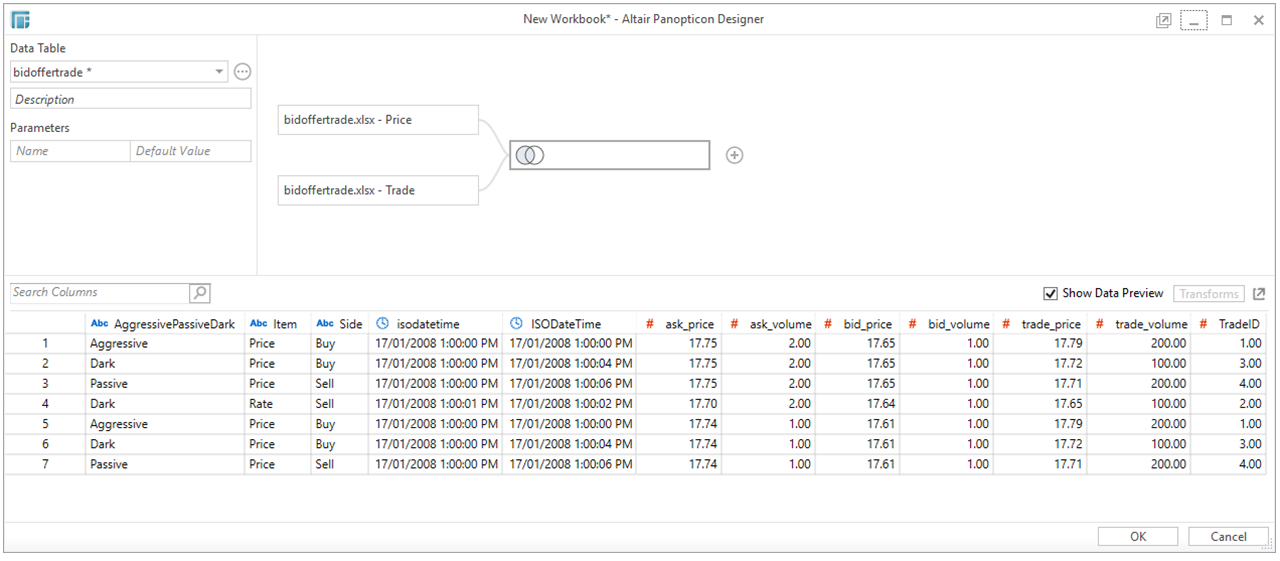The image size is (1280, 561).
Task: Select row number 7 header
Action: click(x=45, y=465)
